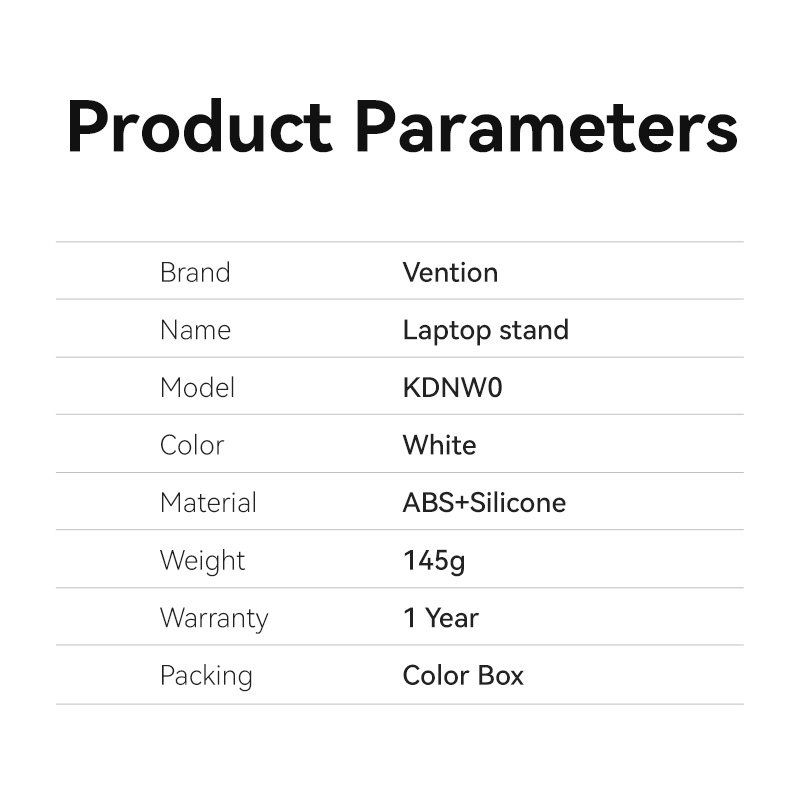Screen dimensions: 800x800
Task: Click the "1 Year" warranty value
Action: 441,618
